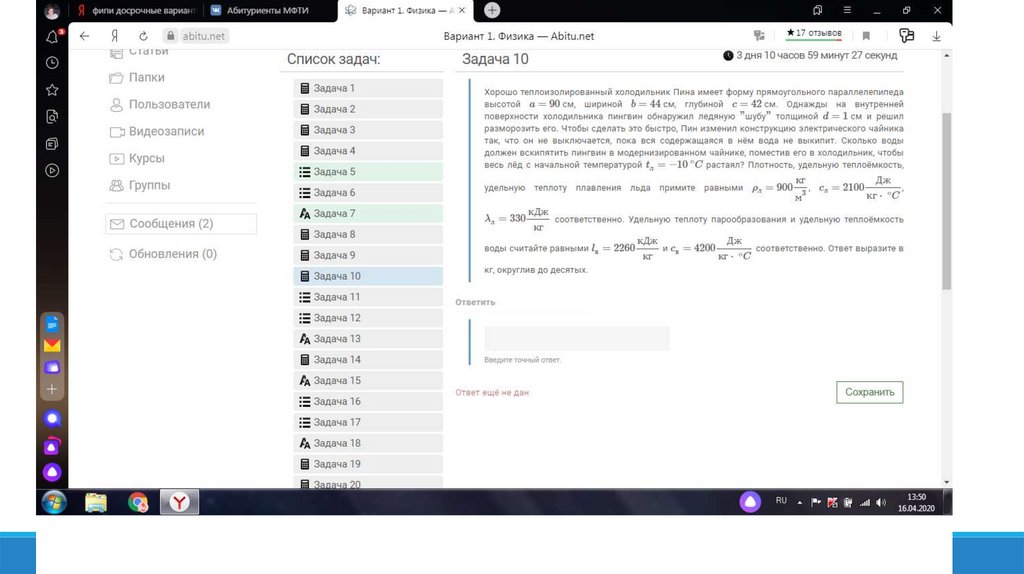The height and width of the screenshot is (574, 1024).
Task: Click the lock icon next to abitu.net
Action: click(x=170, y=36)
